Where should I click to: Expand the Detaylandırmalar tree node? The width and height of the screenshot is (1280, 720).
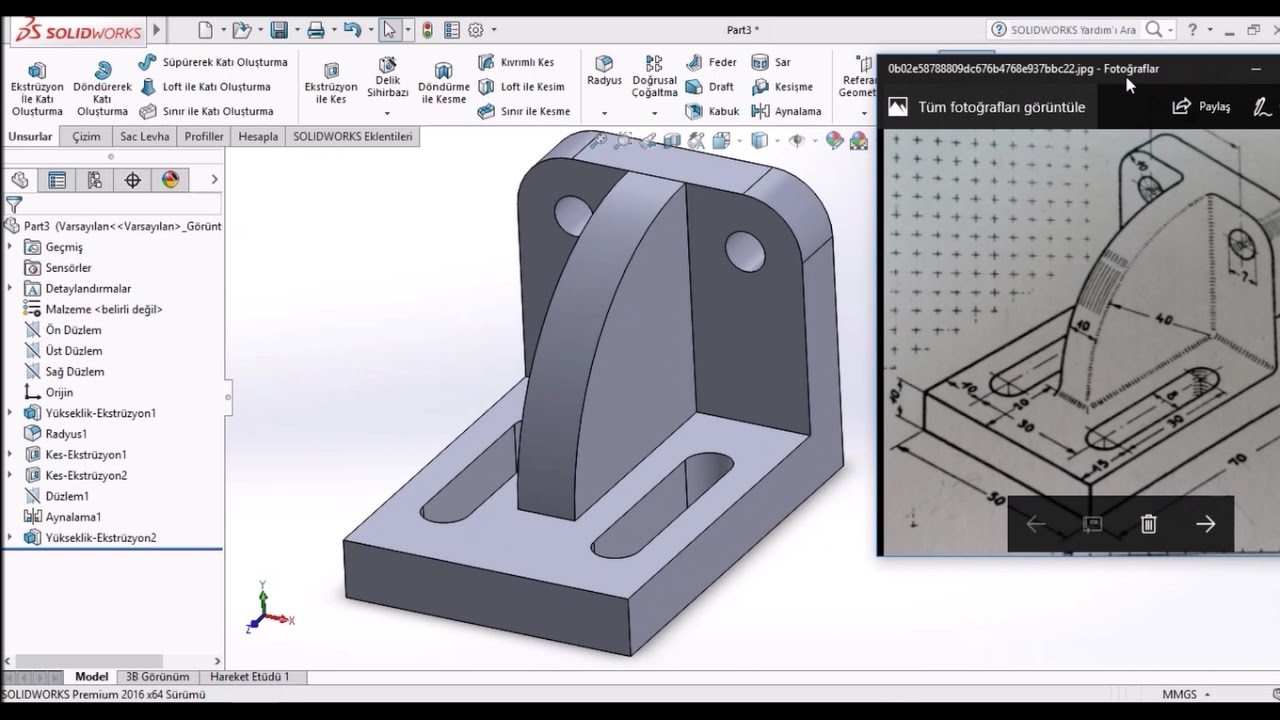tap(10, 288)
